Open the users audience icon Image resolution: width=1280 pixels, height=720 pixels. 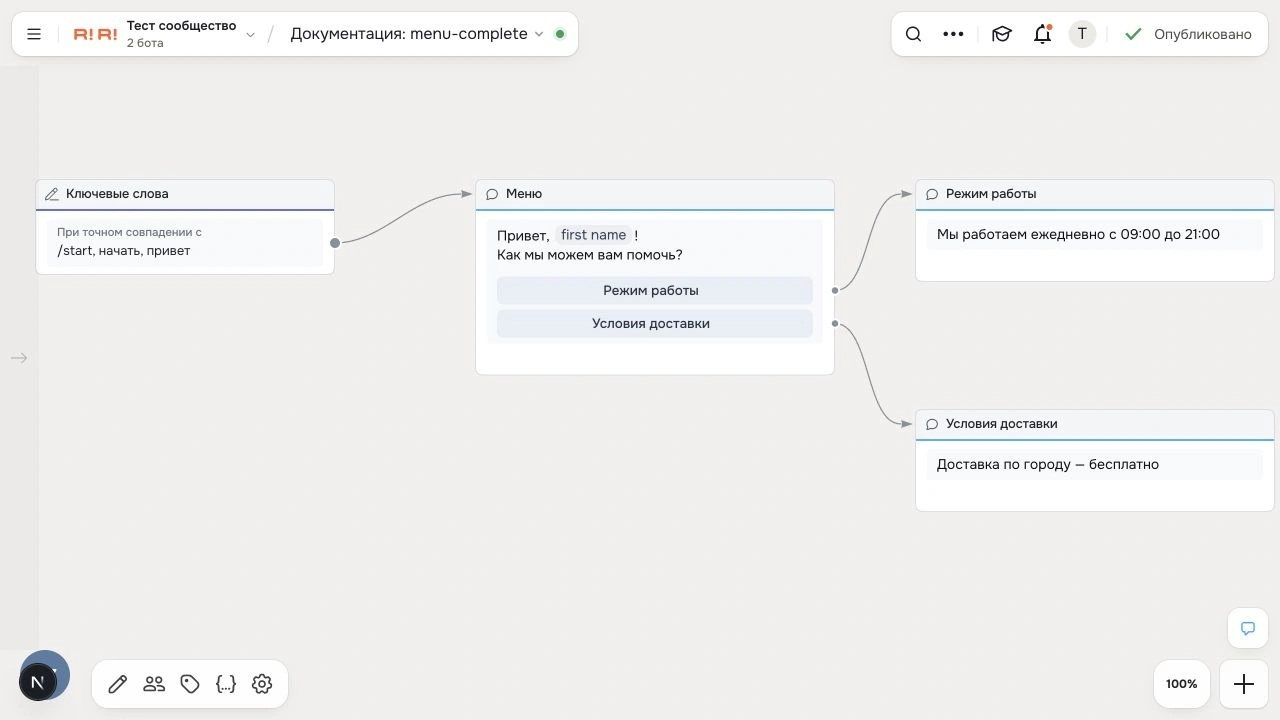[154, 684]
